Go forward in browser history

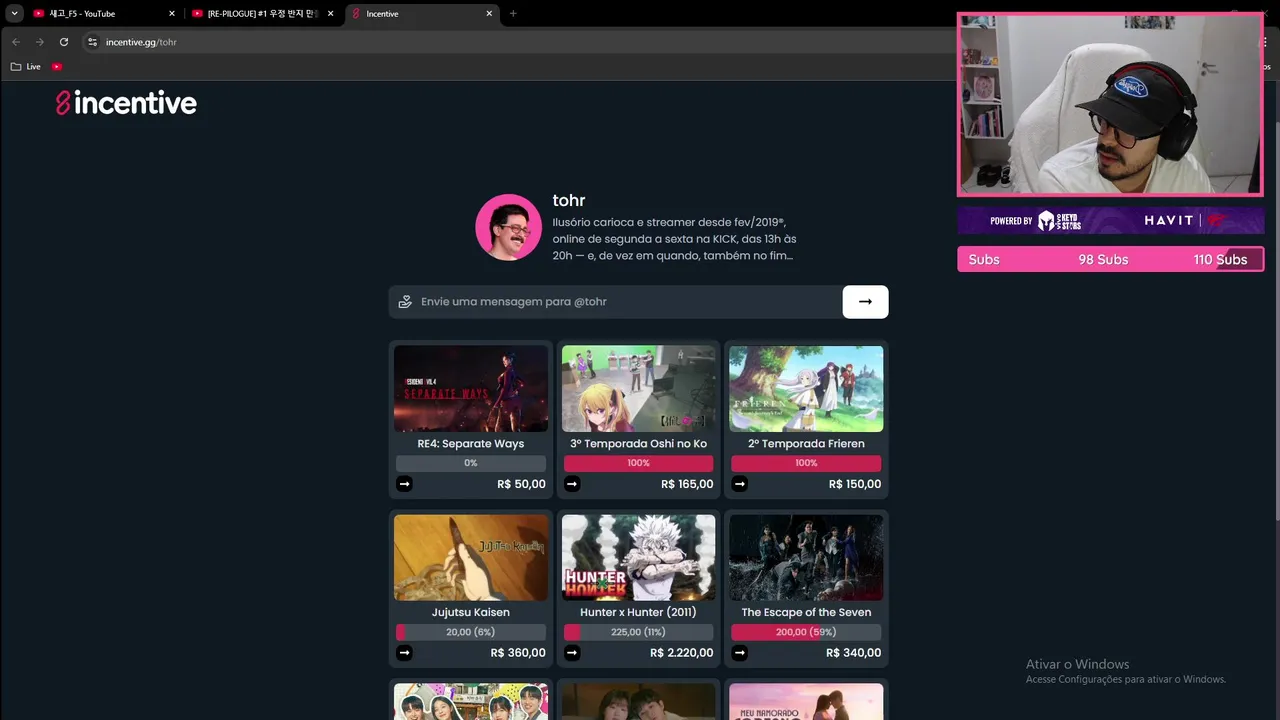click(x=40, y=42)
